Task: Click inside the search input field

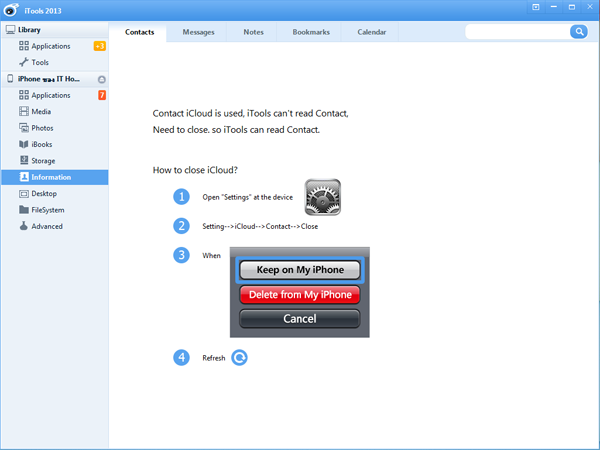Action: (x=516, y=32)
